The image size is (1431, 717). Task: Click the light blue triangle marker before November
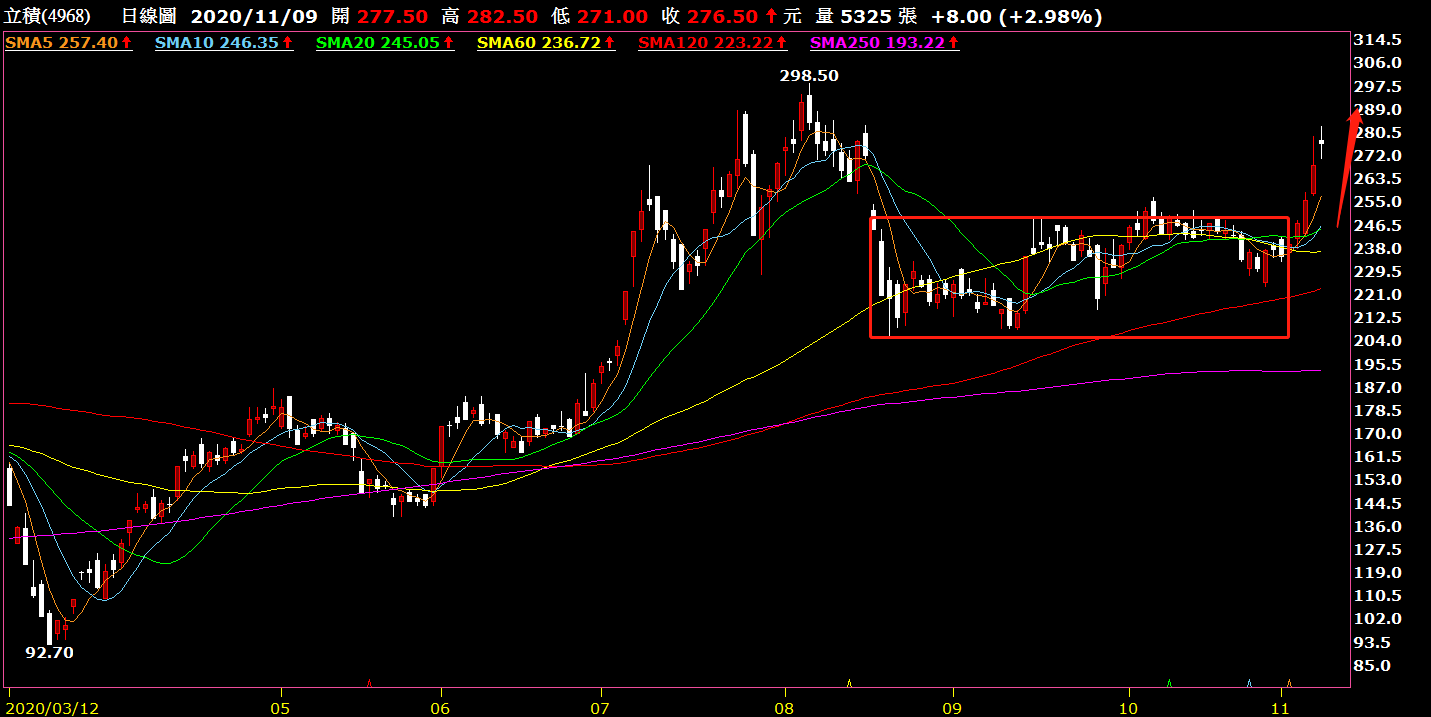pyautogui.click(x=1249, y=683)
